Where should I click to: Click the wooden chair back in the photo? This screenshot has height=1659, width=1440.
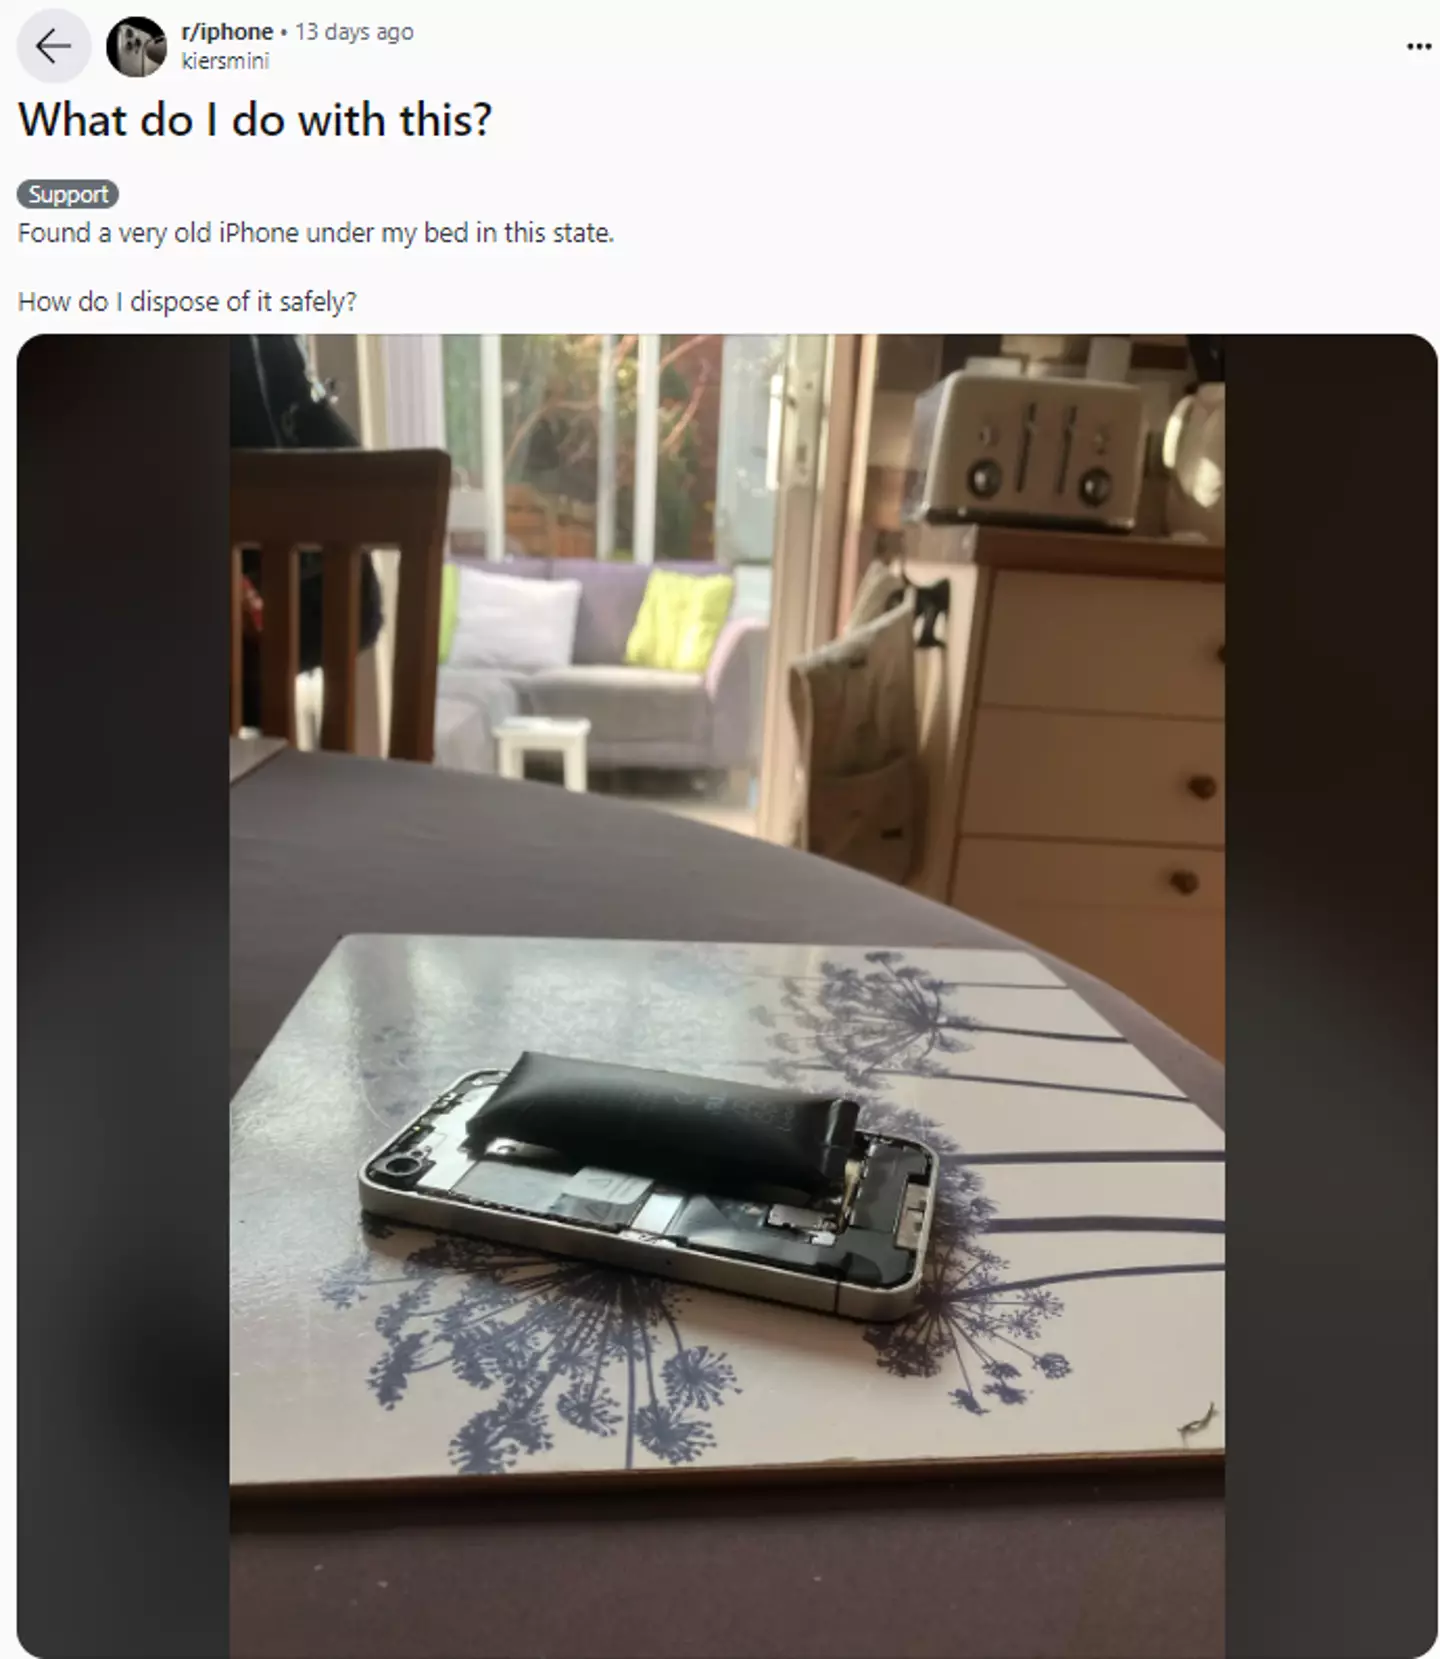(338, 600)
